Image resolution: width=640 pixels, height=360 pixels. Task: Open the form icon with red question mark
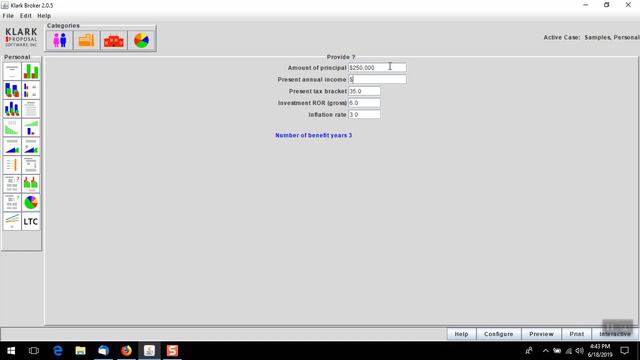[12, 184]
